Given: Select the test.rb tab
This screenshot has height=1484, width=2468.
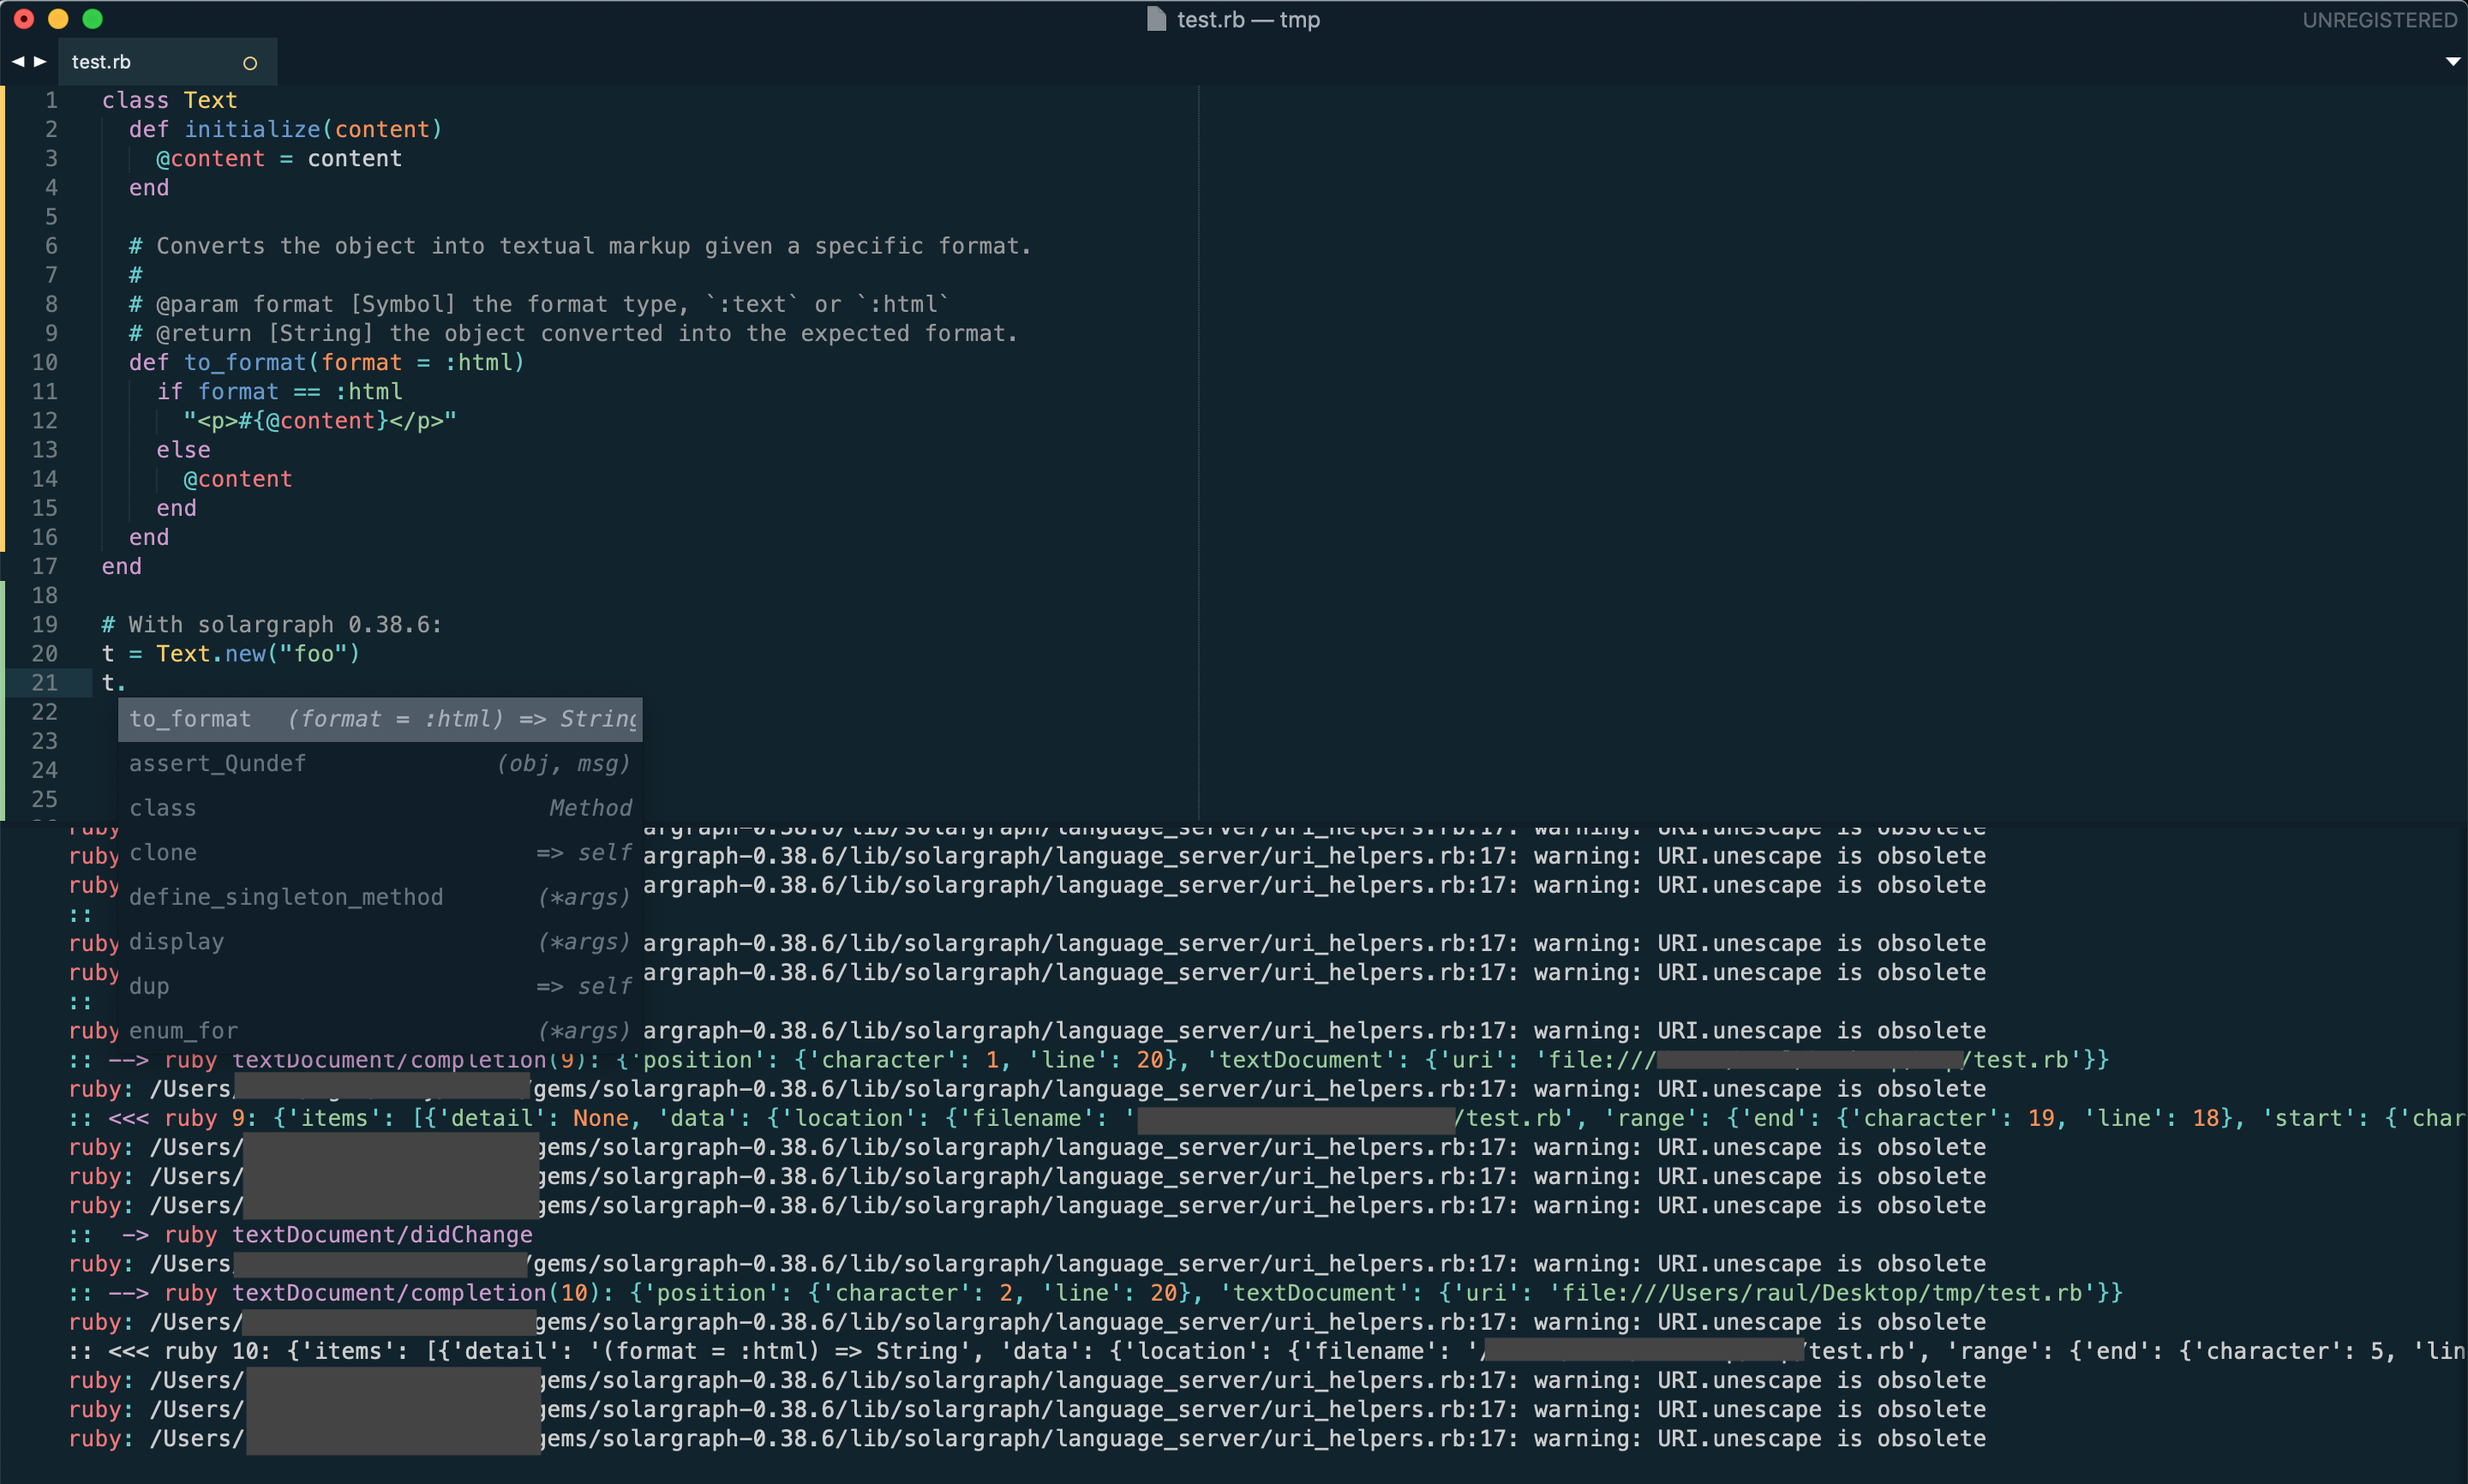Looking at the screenshot, I should (102, 62).
